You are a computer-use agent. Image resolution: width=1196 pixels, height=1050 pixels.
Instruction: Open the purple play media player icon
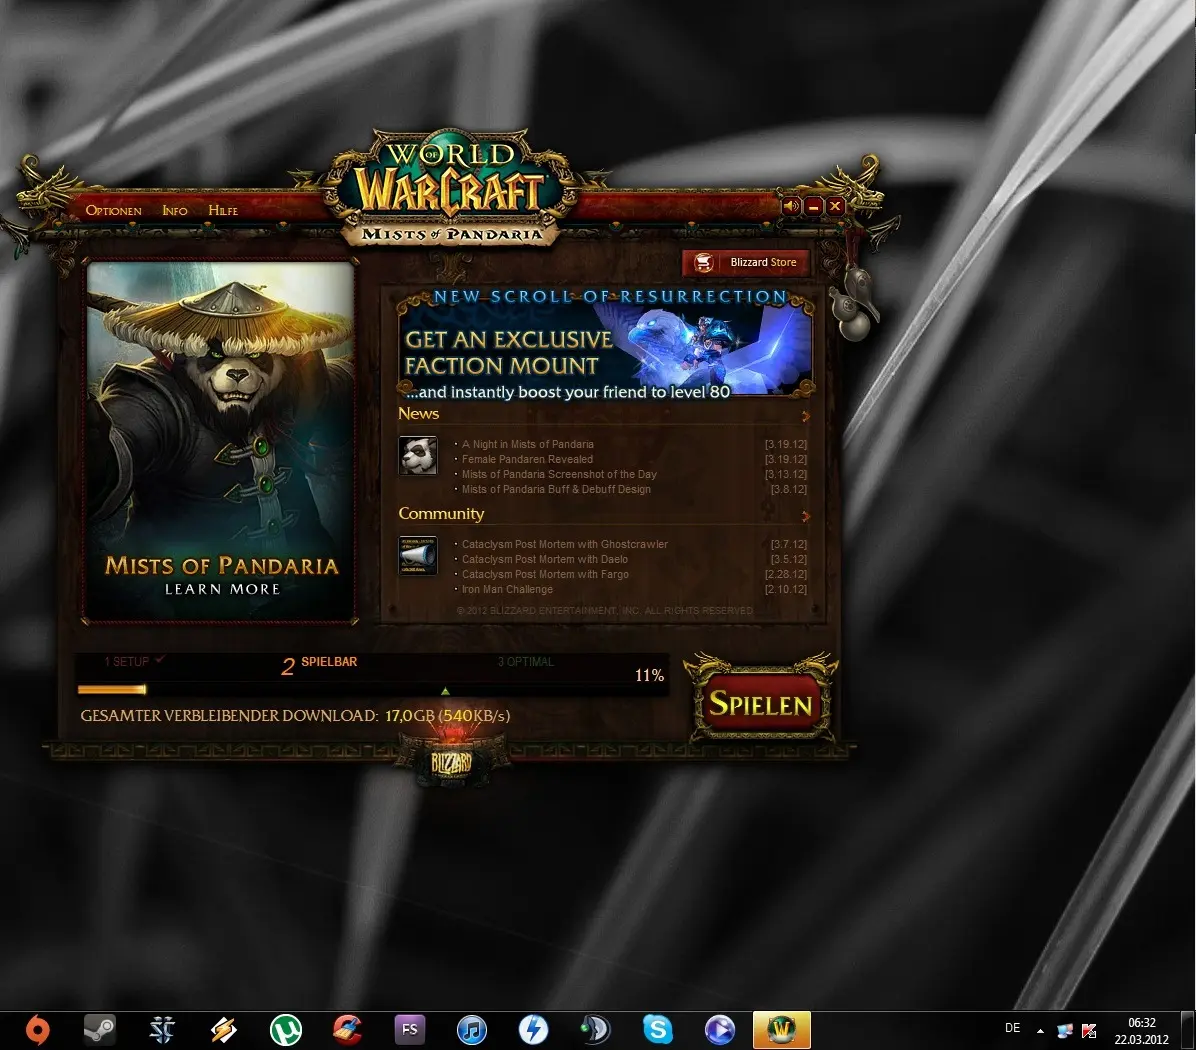pyautogui.click(x=719, y=1030)
